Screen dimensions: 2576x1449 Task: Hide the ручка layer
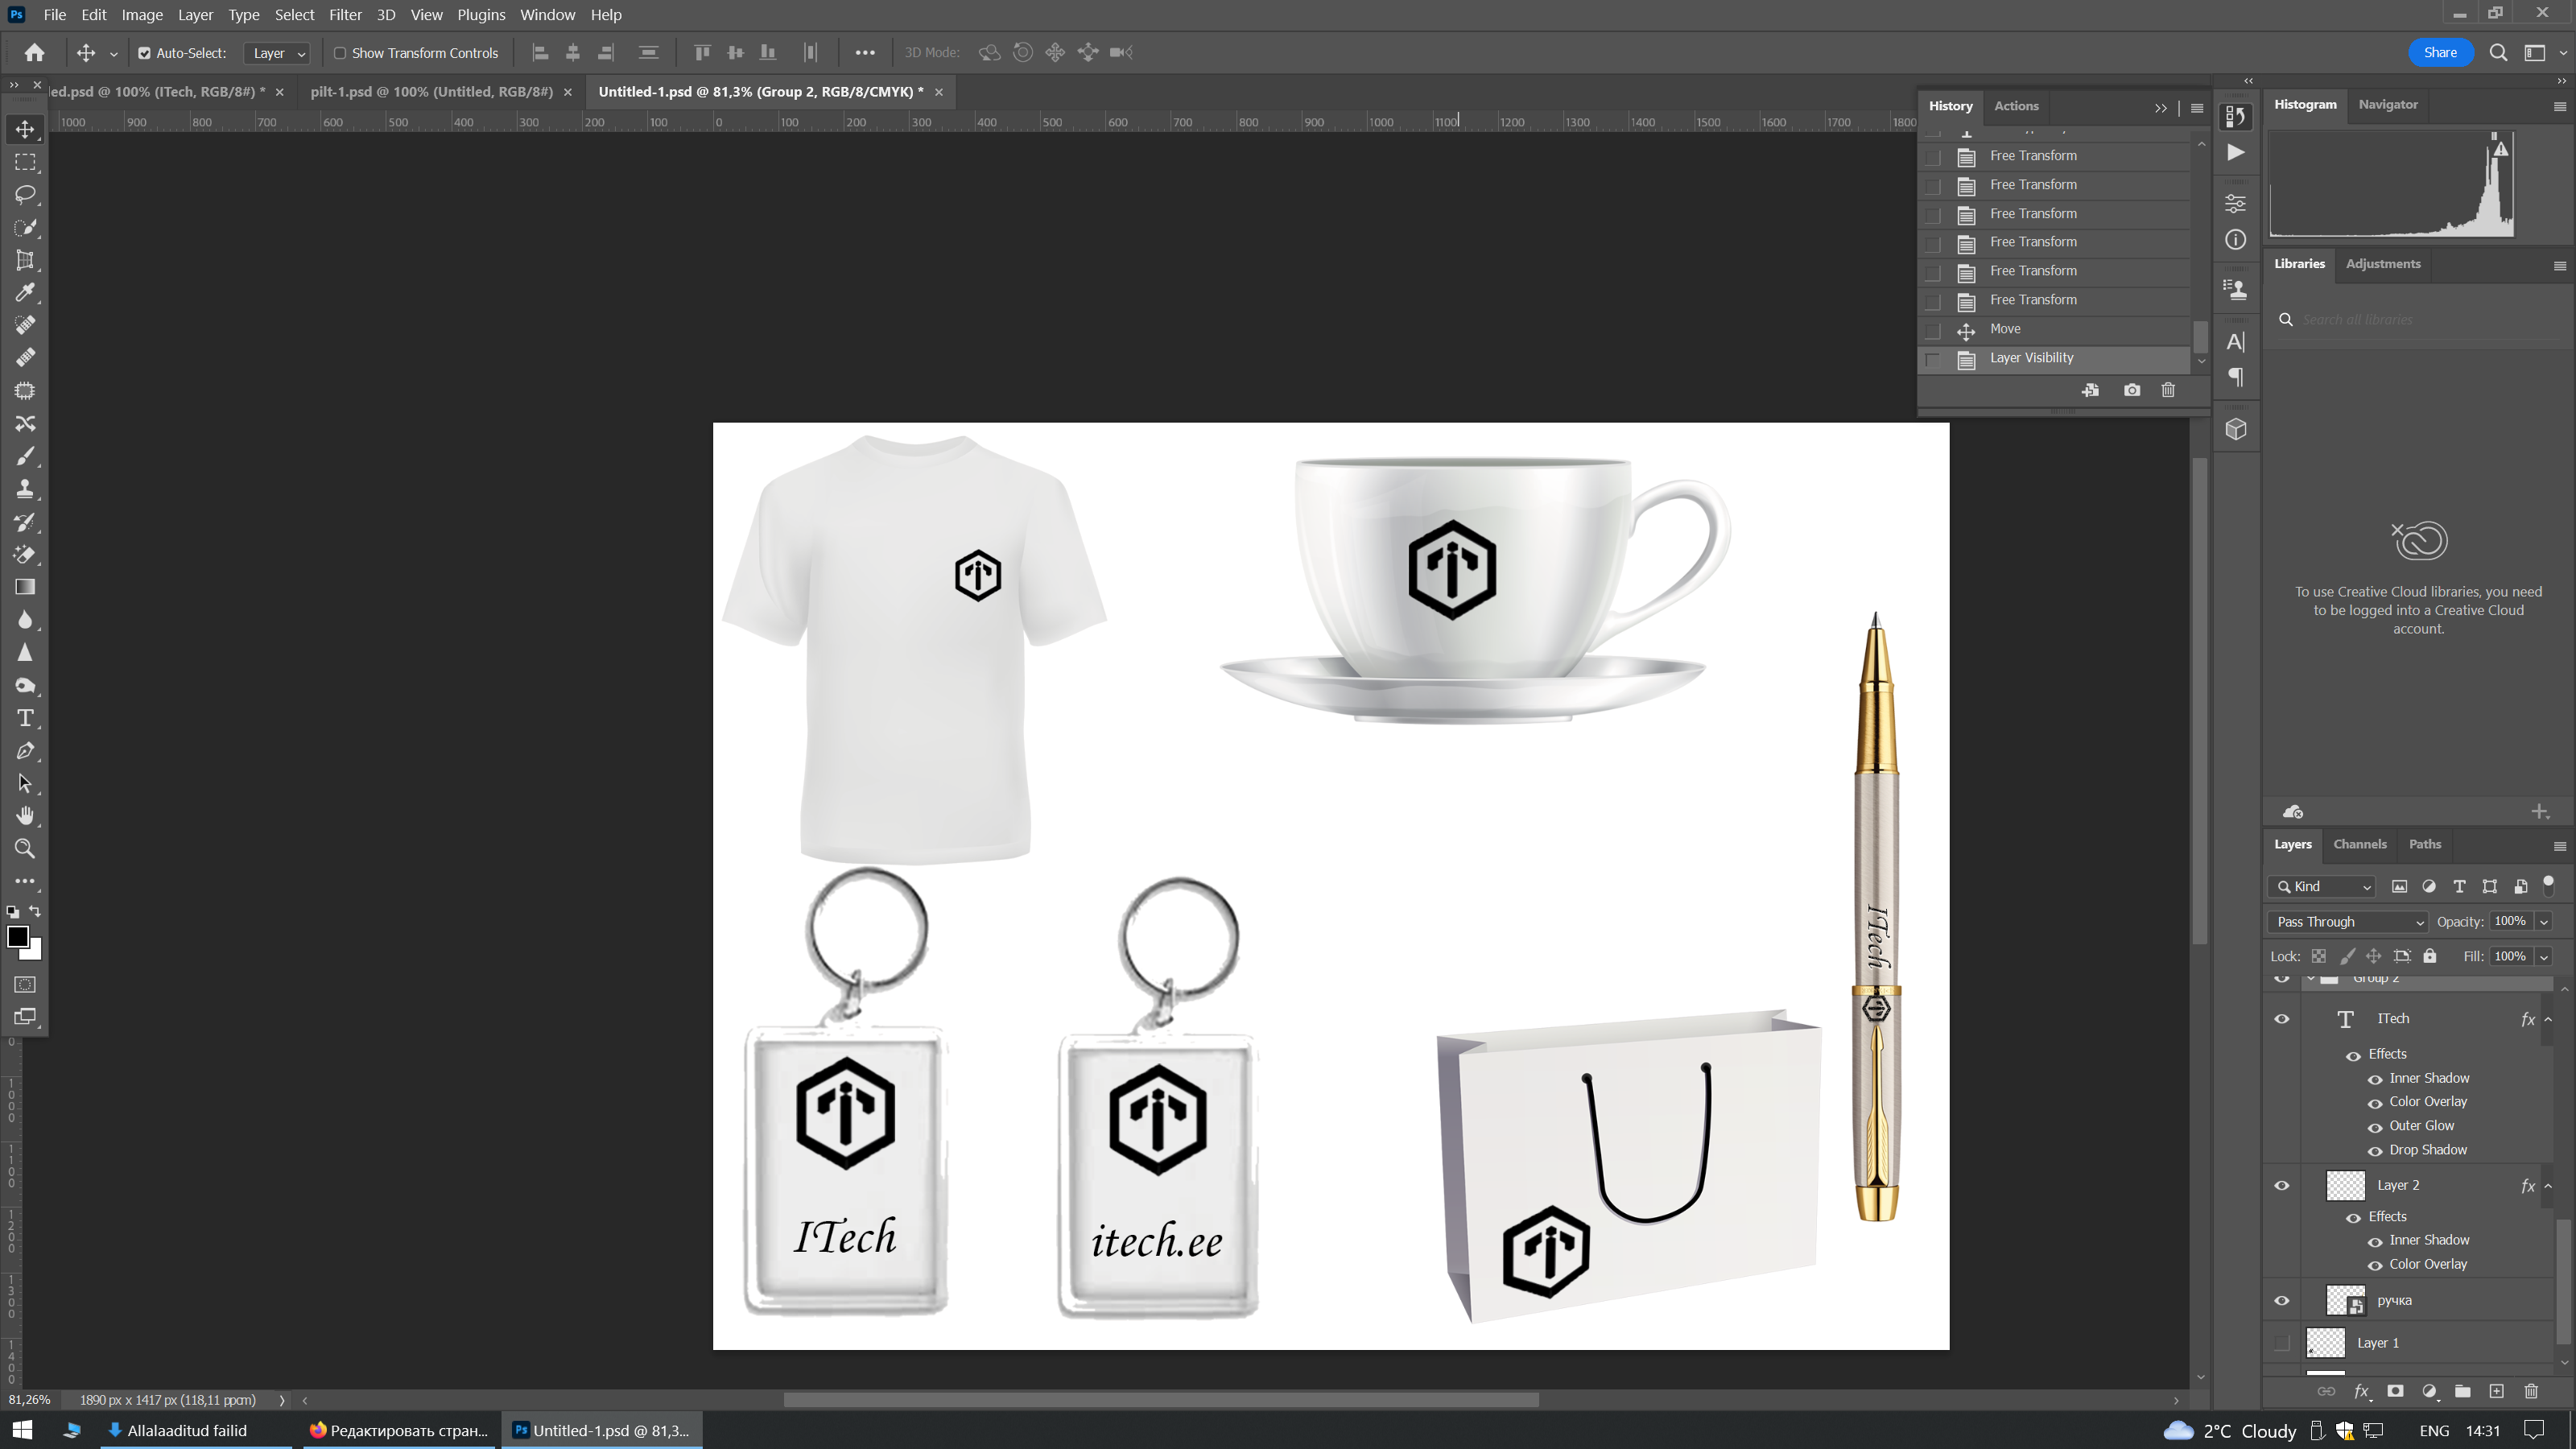(x=2282, y=1301)
